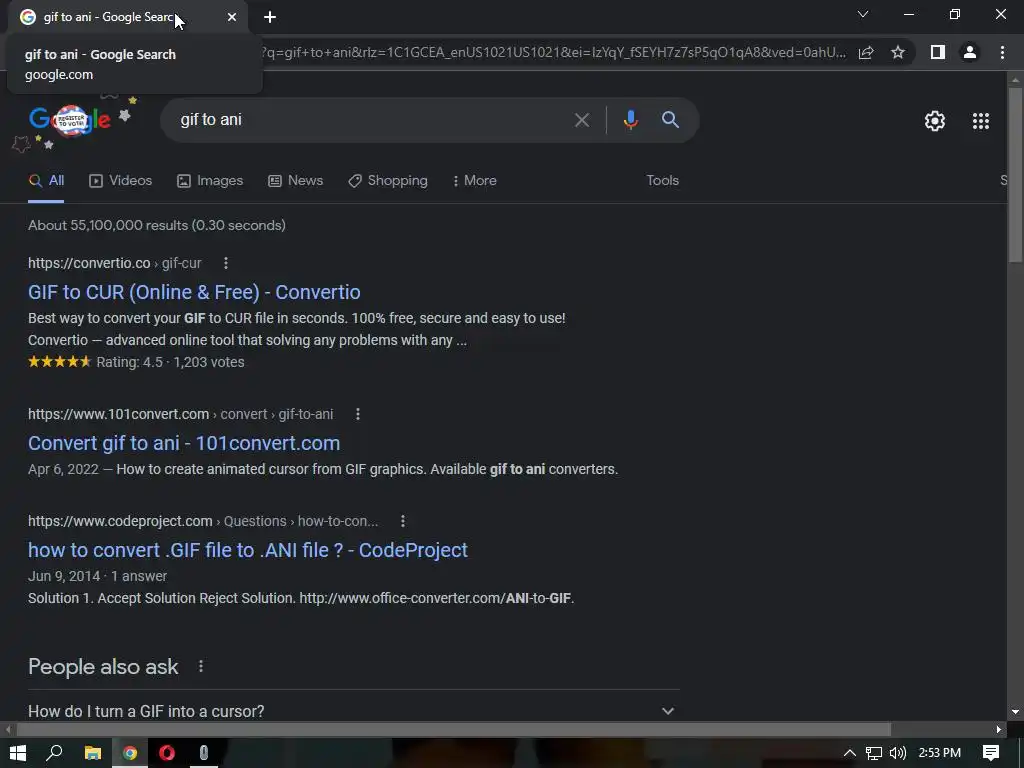Click the address bar URL

(554, 52)
